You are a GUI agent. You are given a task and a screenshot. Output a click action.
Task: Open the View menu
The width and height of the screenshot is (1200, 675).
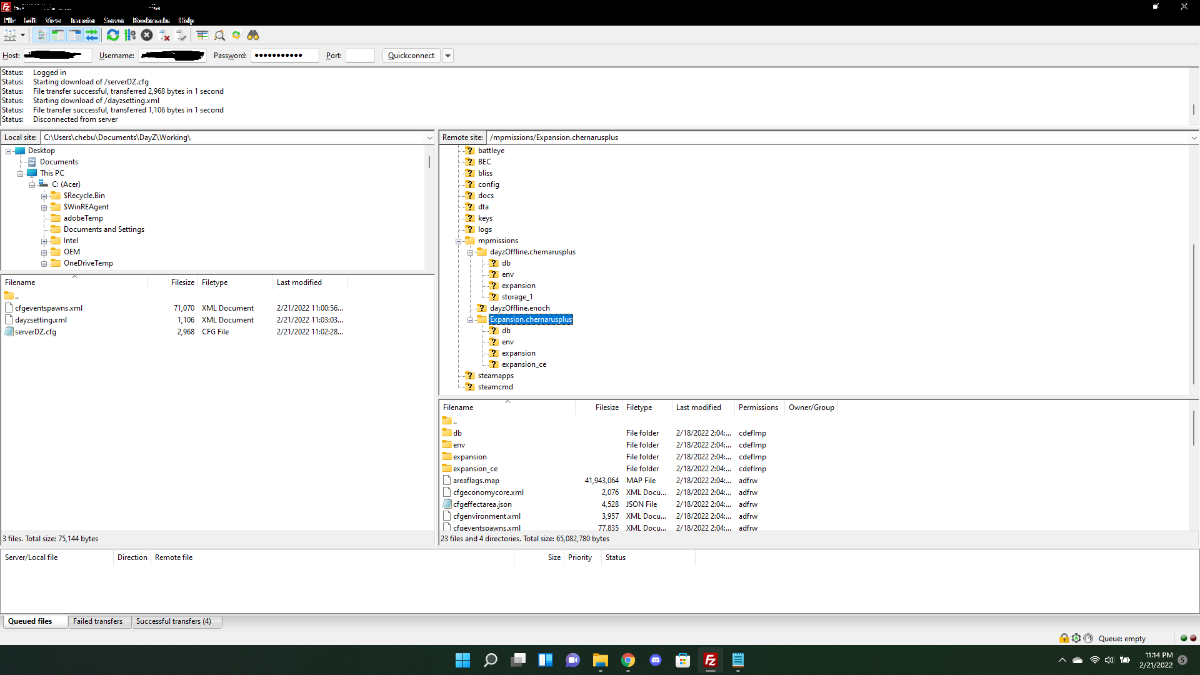pyautogui.click(x=53, y=20)
